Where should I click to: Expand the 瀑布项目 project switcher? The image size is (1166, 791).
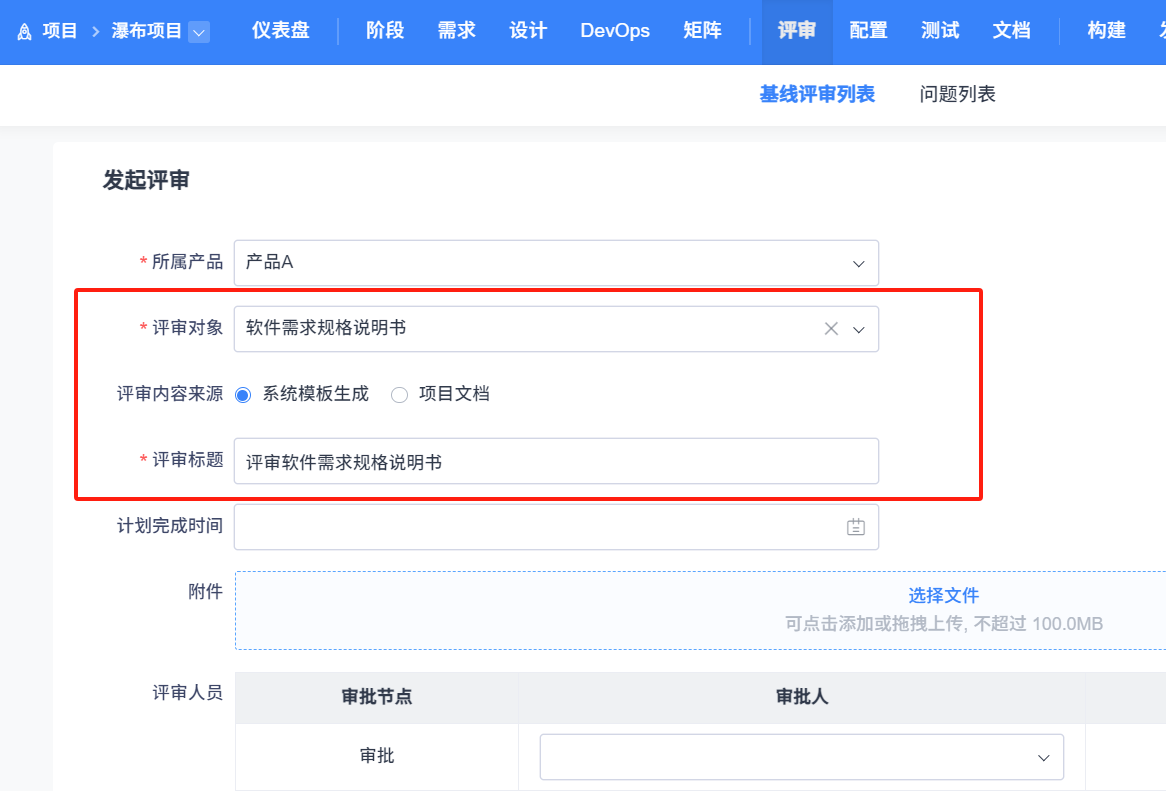[x=199, y=32]
